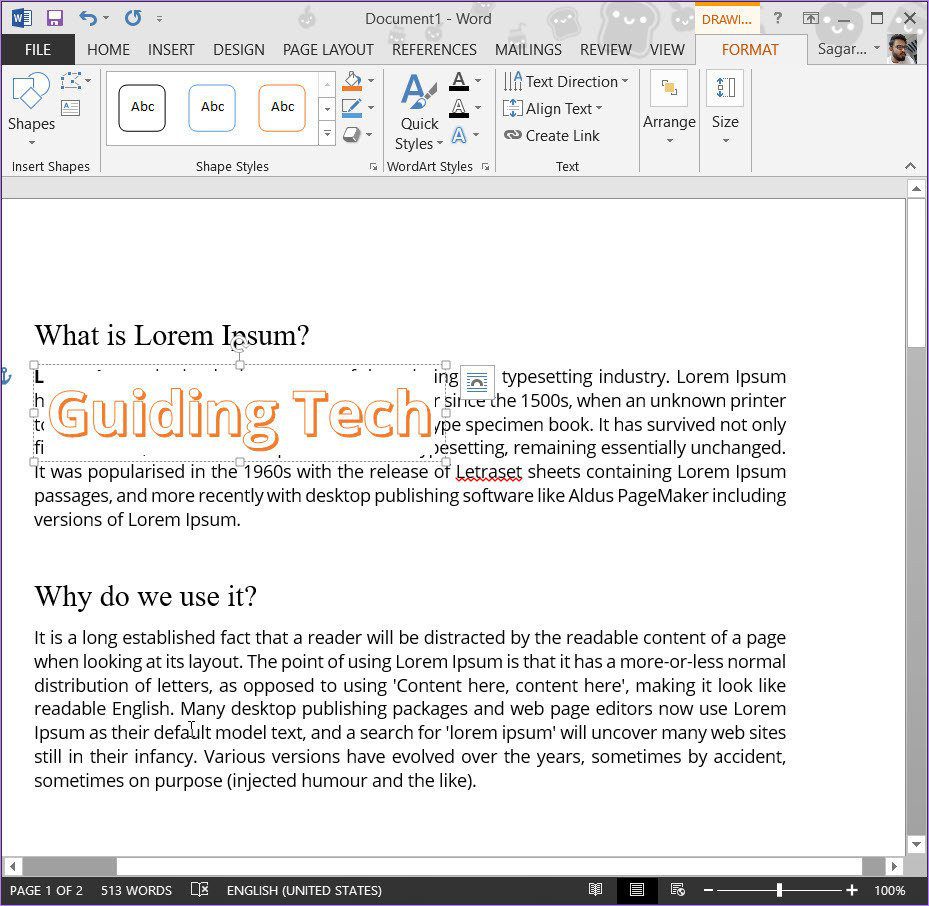Apply the orange outline Abc shape style
The image size is (929, 906).
pyautogui.click(x=282, y=107)
